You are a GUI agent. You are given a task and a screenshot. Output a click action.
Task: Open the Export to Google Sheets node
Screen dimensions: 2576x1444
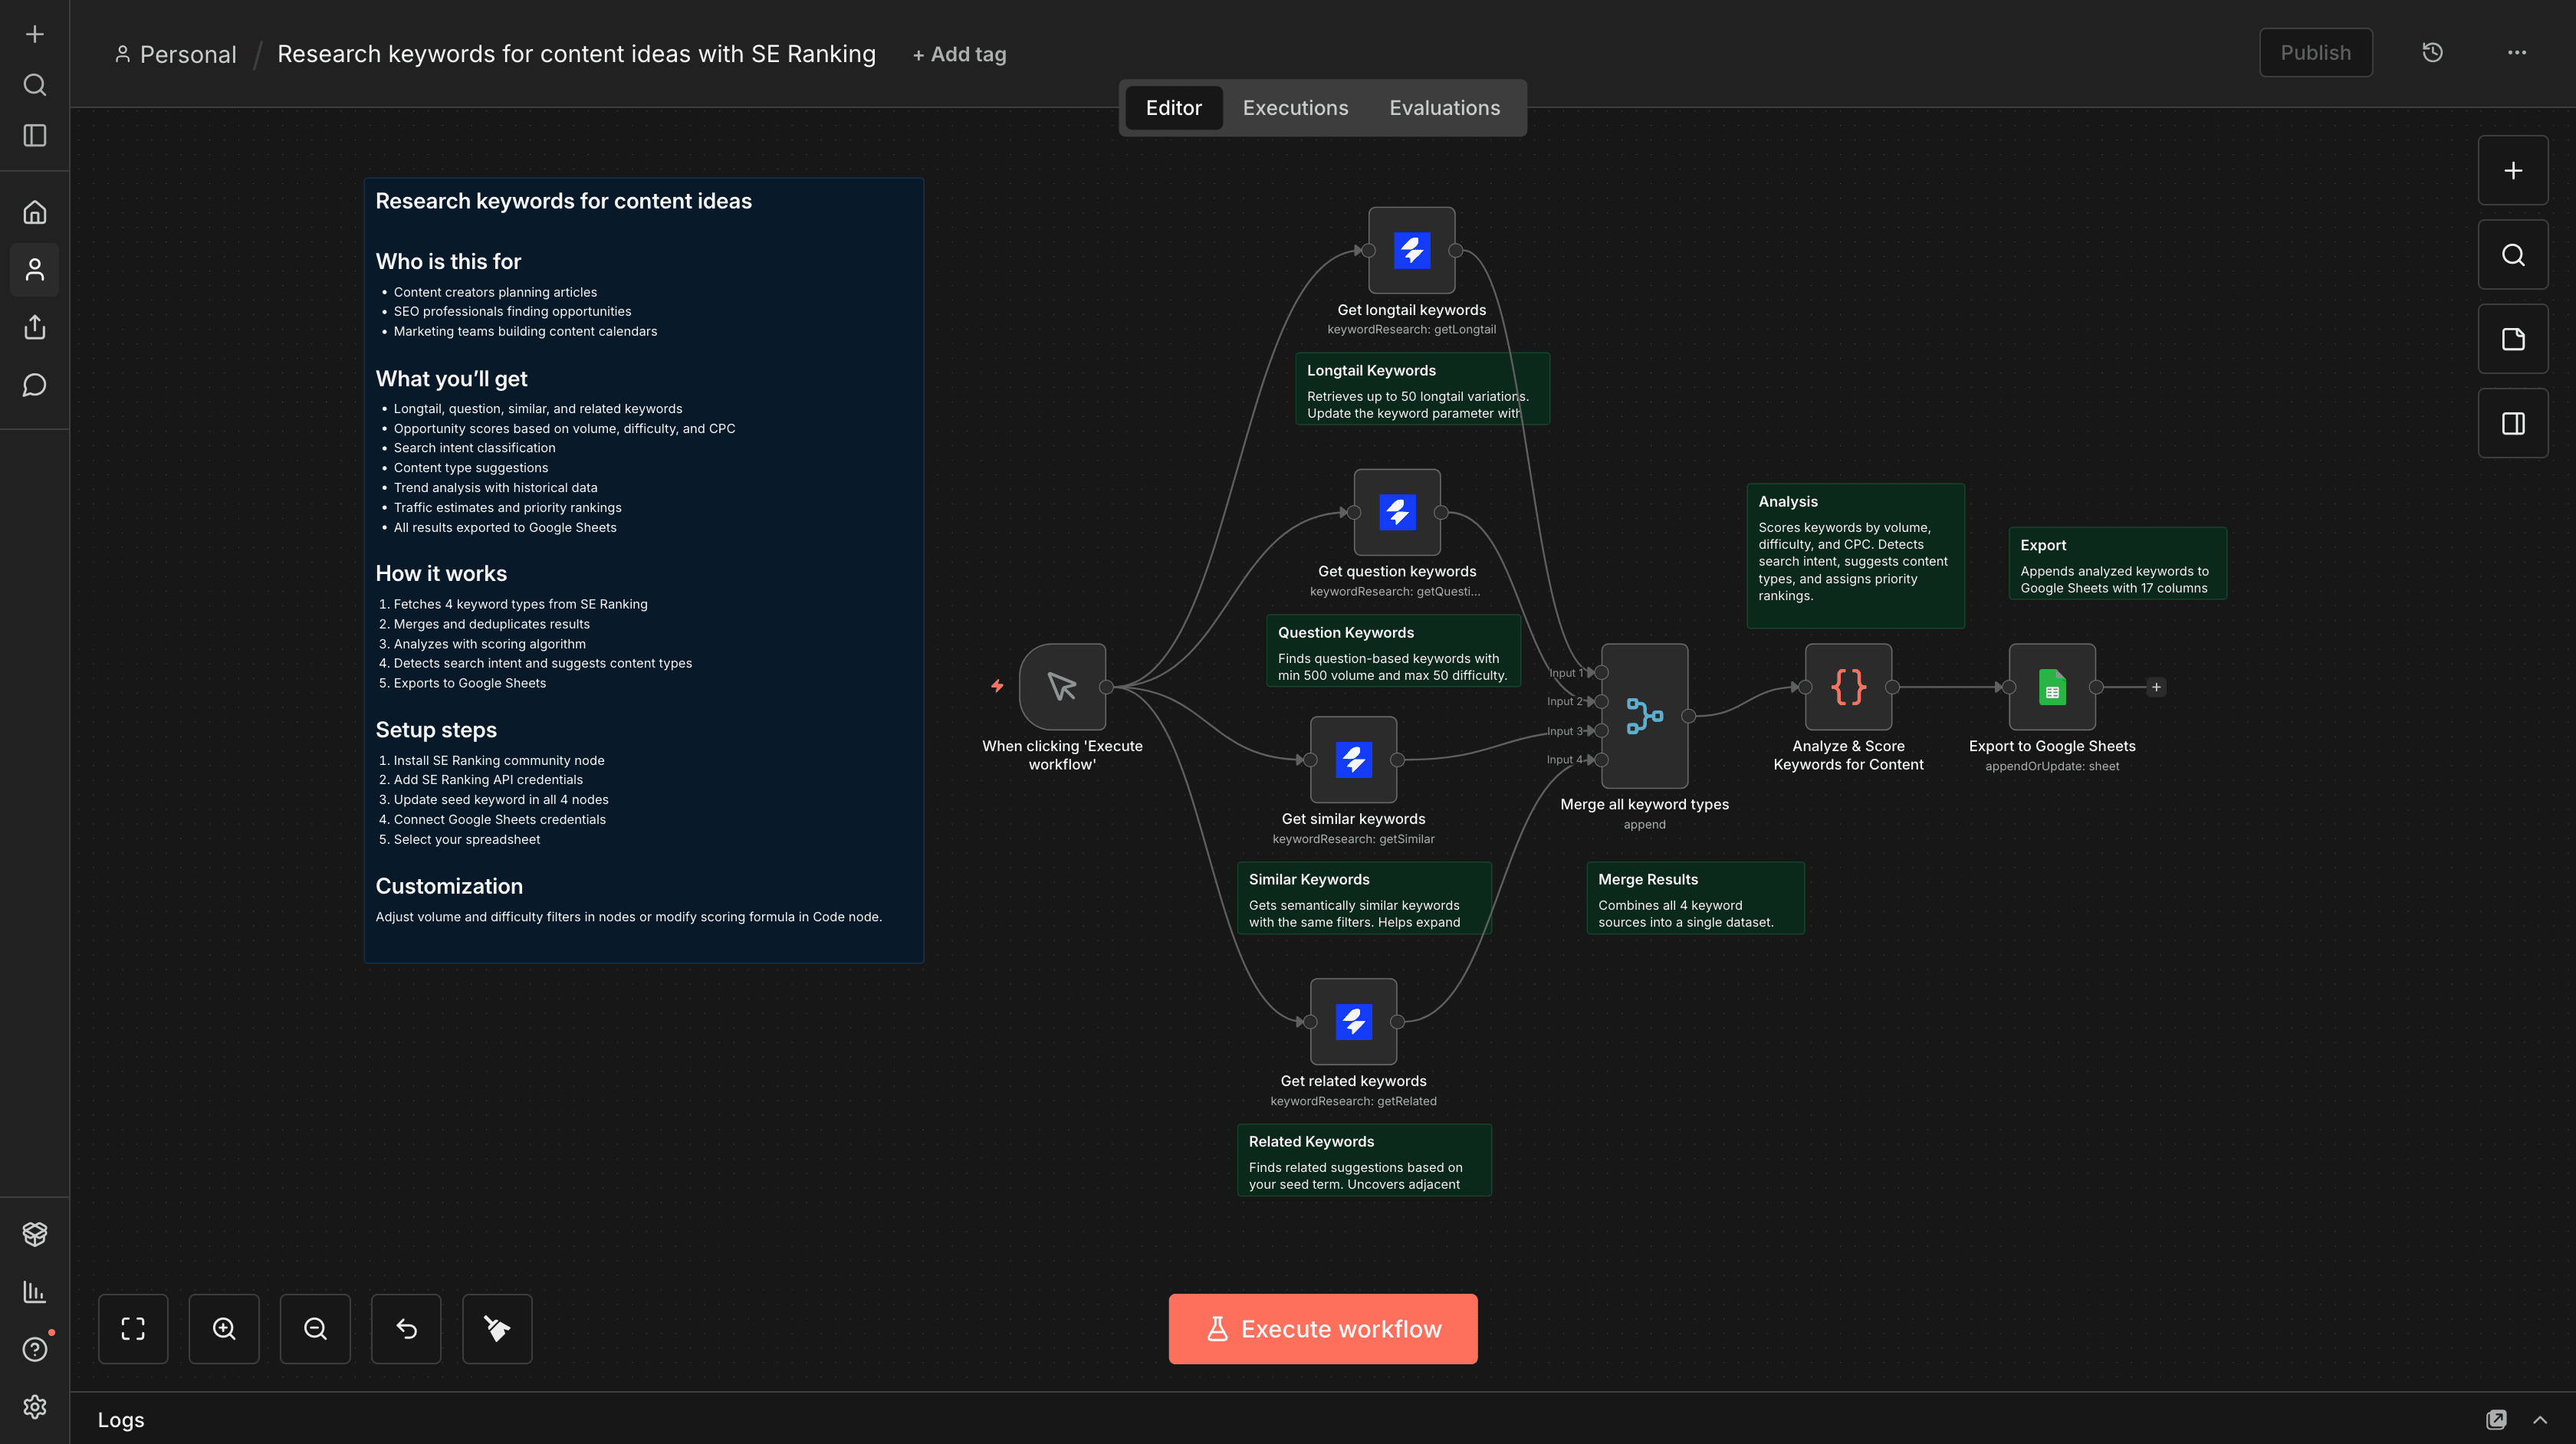(2051, 687)
